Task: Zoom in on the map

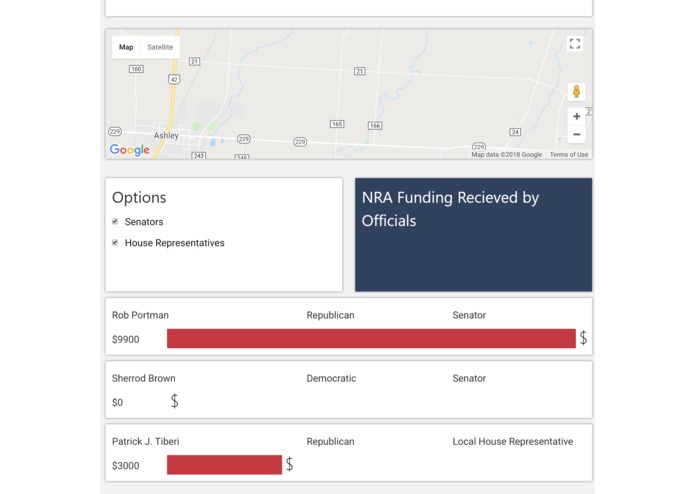Action: pyautogui.click(x=576, y=117)
